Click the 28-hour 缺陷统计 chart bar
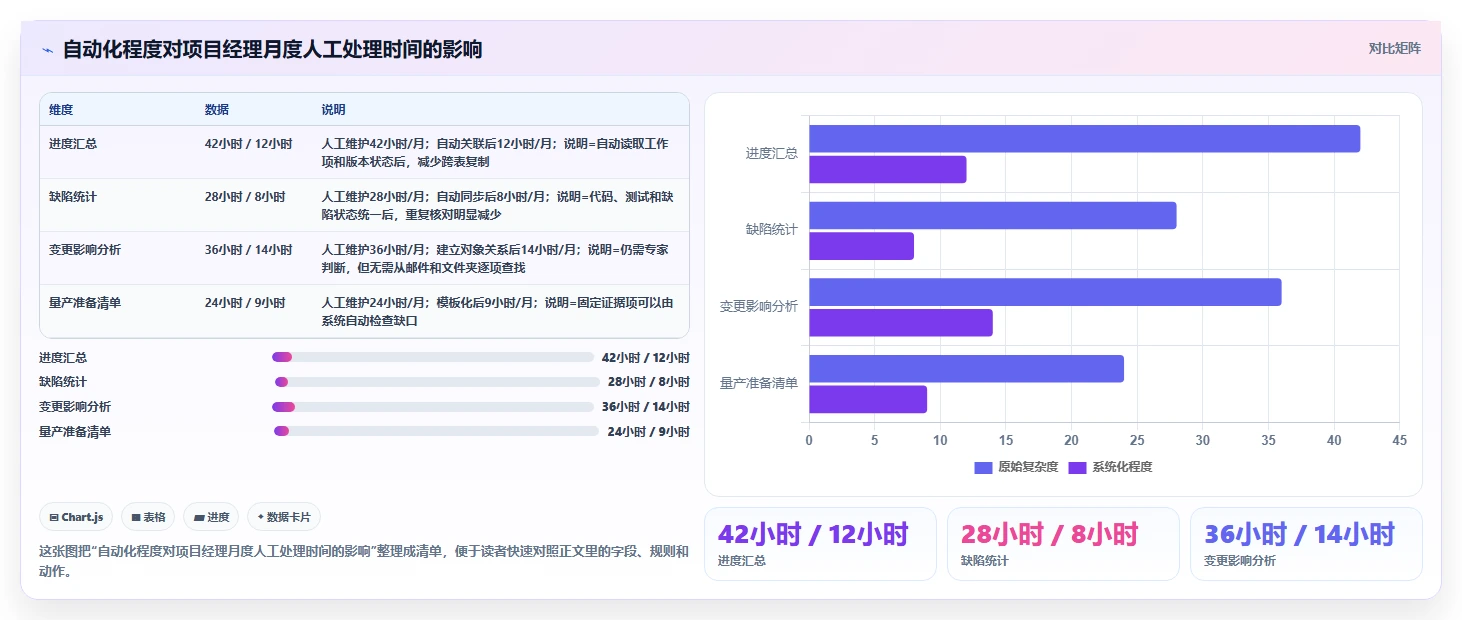Image resolution: width=1462 pixels, height=620 pixels. click(992, 215)
